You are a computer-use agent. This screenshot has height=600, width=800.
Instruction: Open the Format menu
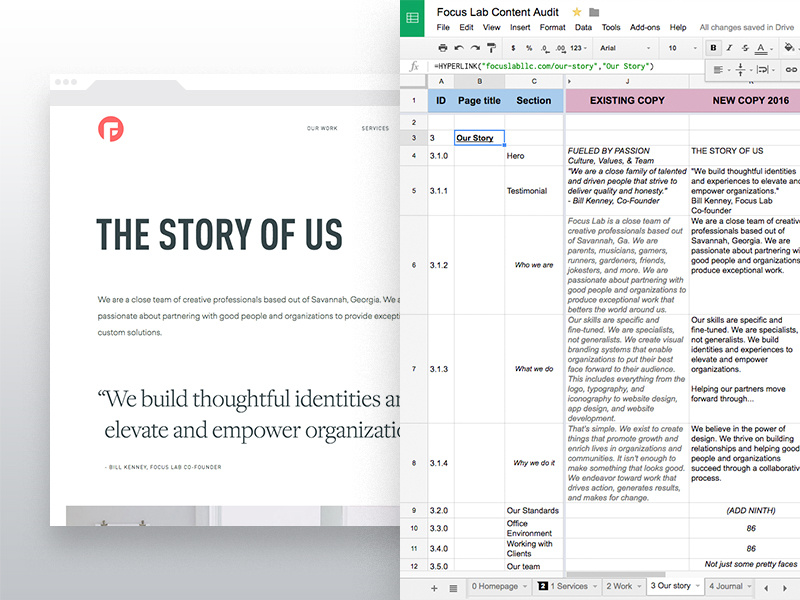tap(553, 28)
